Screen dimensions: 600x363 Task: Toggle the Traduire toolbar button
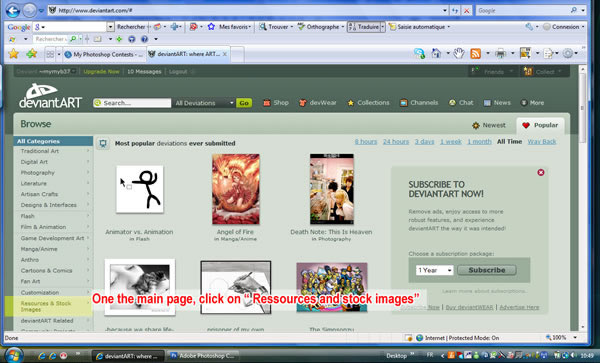[364, 27]
